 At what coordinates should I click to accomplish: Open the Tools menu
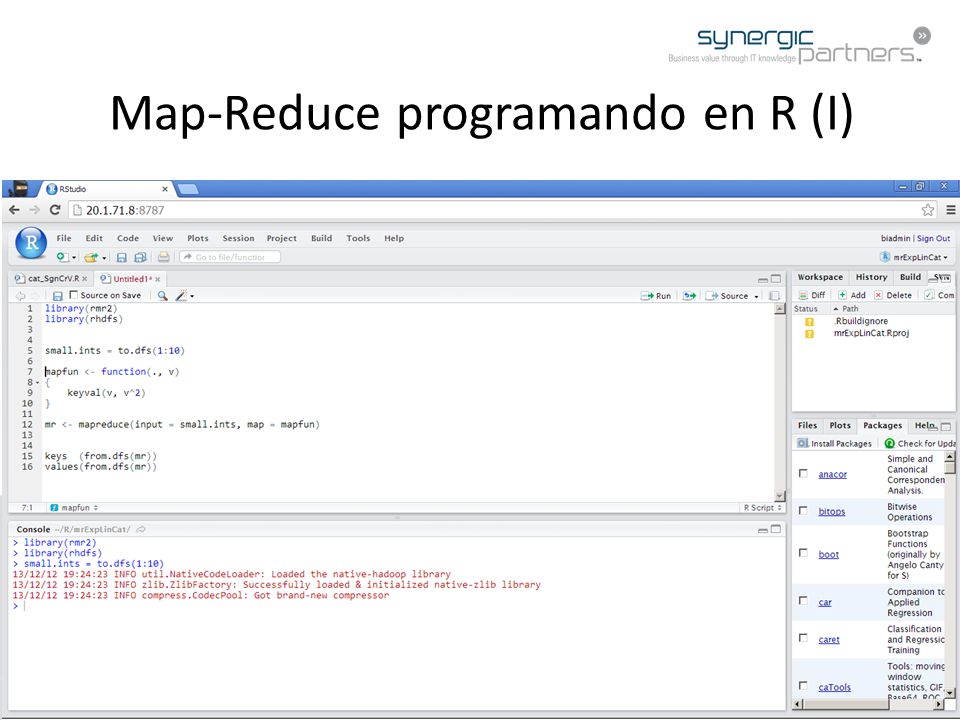(358, 238)
